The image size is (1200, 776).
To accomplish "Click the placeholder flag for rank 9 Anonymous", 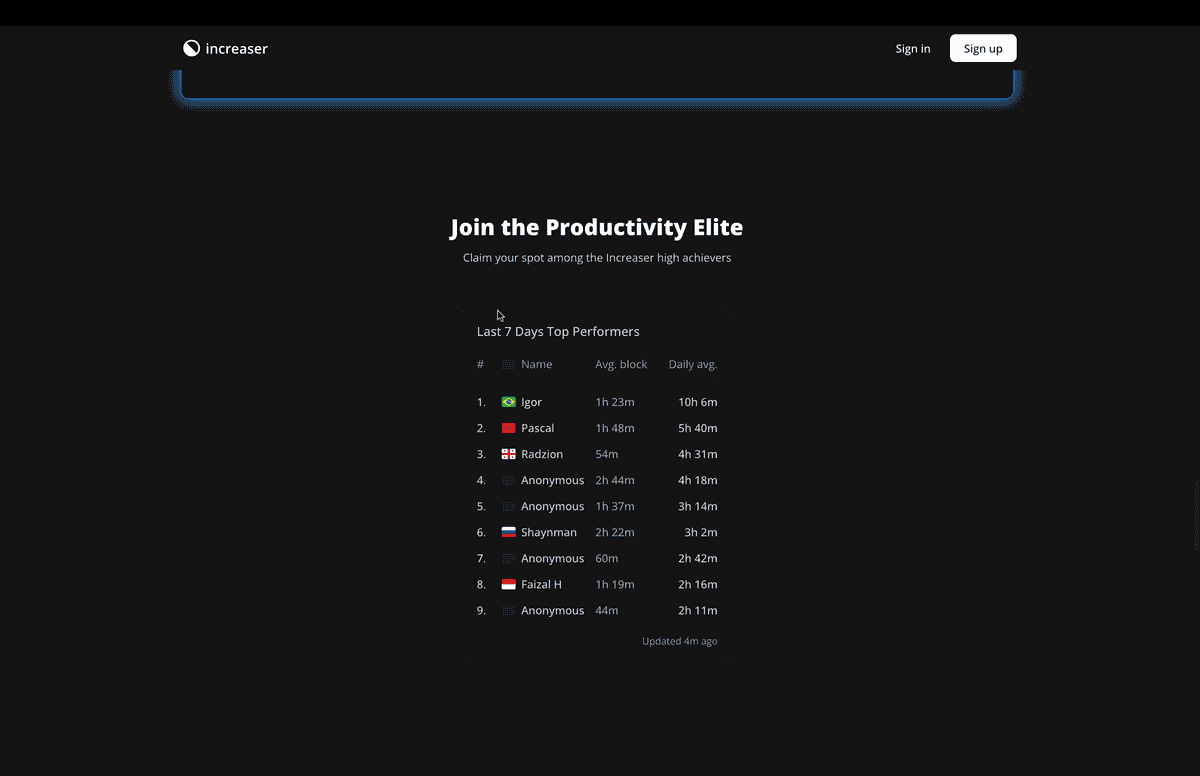I will pos(508,610).
